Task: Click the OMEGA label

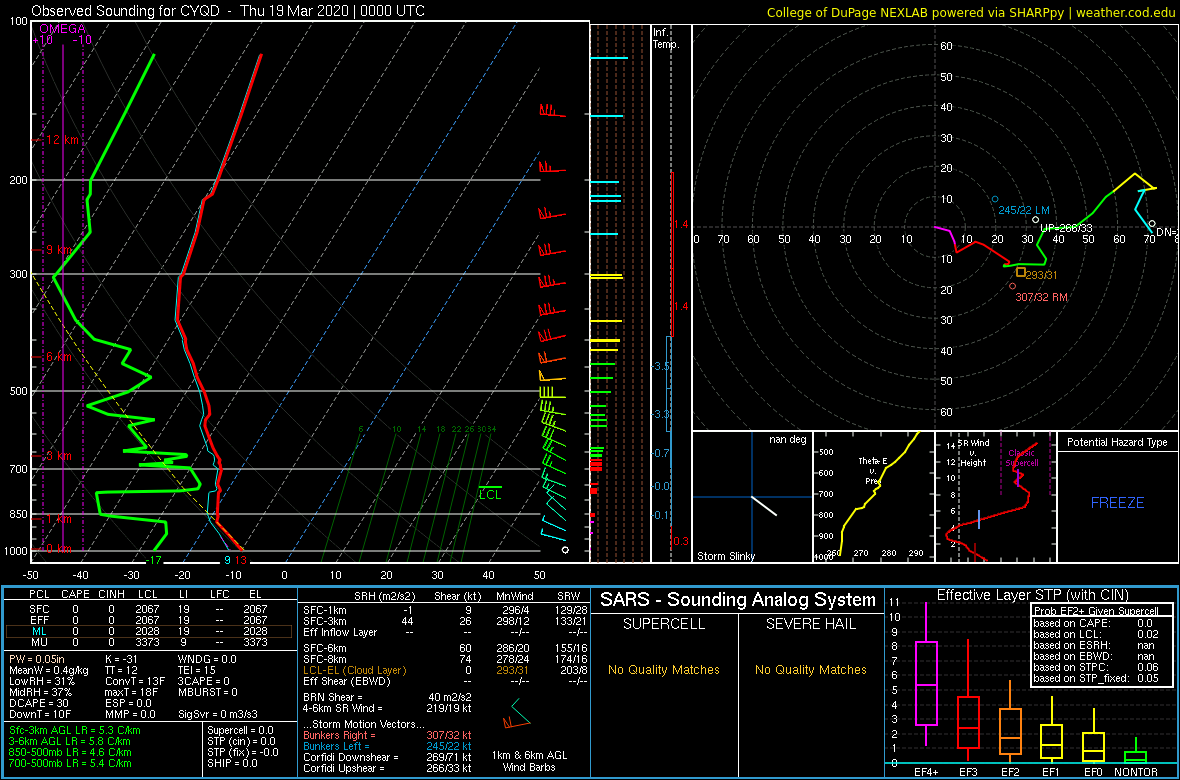Action: [62, 29]
